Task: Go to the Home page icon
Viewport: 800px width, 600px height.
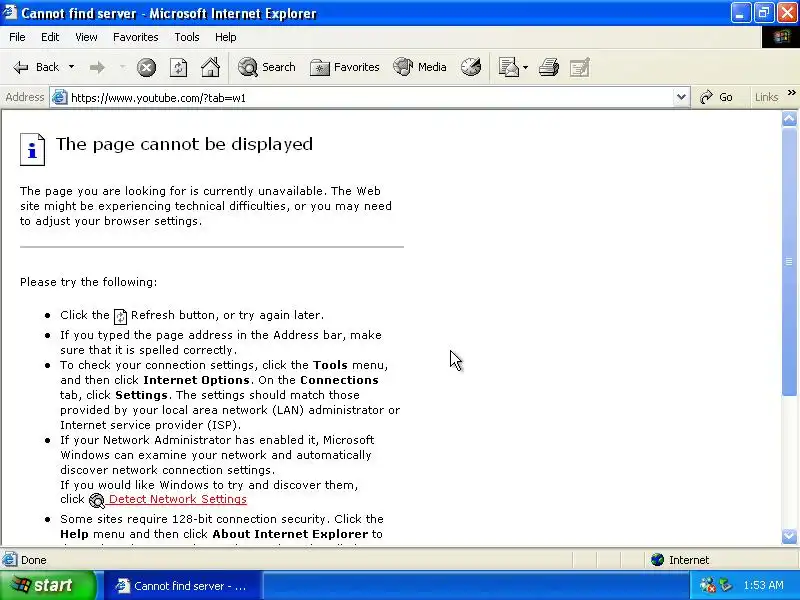Action: point(210,67)
